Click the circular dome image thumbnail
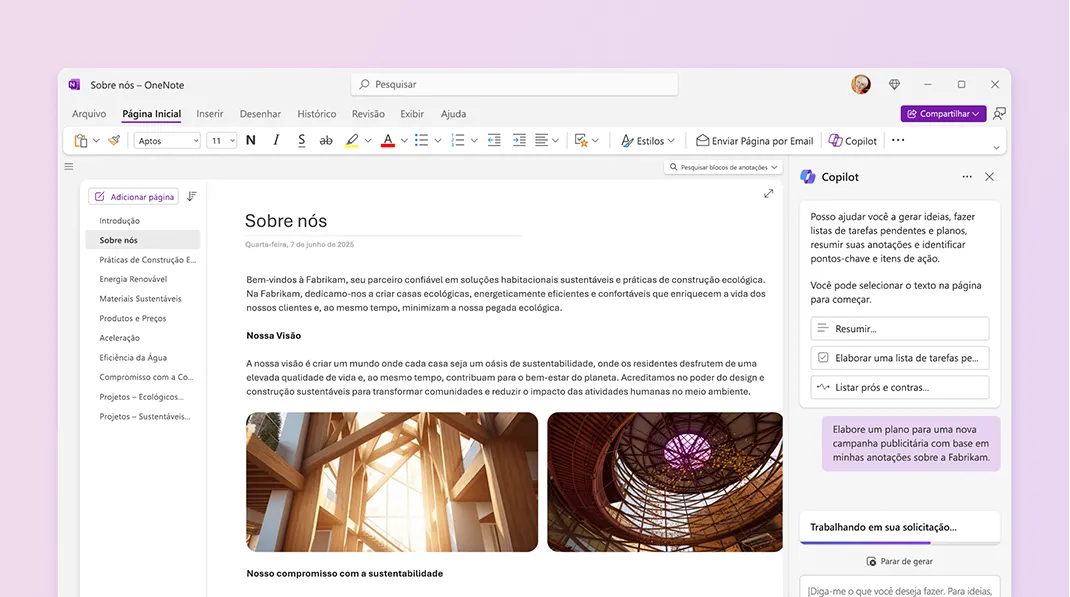This screenshot has height=597, width=1070. pos(665,482)
